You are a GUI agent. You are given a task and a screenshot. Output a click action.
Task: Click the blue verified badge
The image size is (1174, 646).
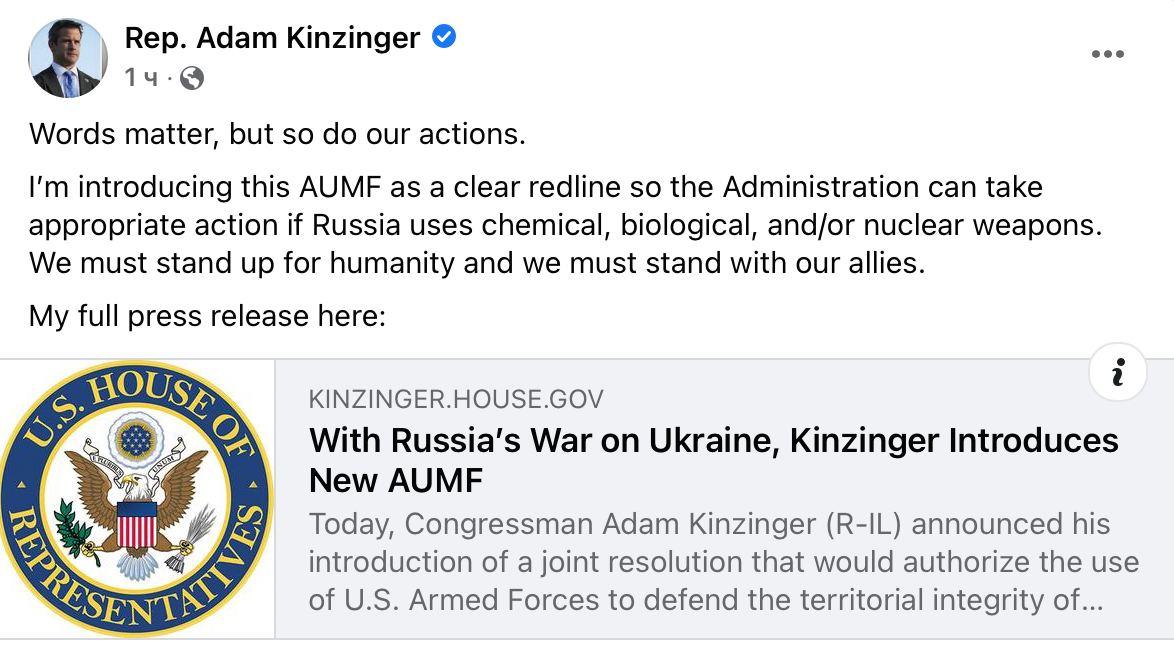[444, 38]
